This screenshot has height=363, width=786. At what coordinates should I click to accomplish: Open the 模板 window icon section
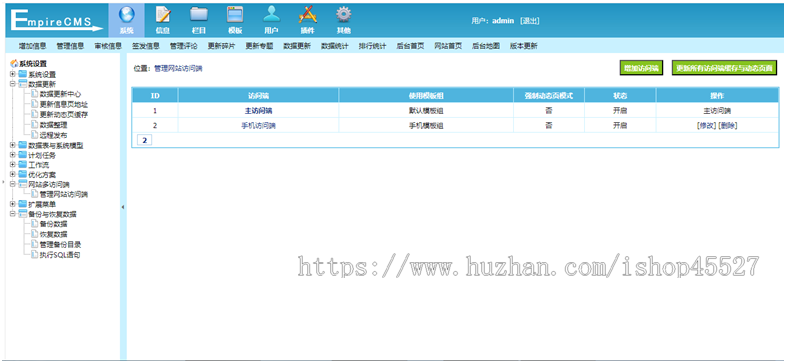235,21
